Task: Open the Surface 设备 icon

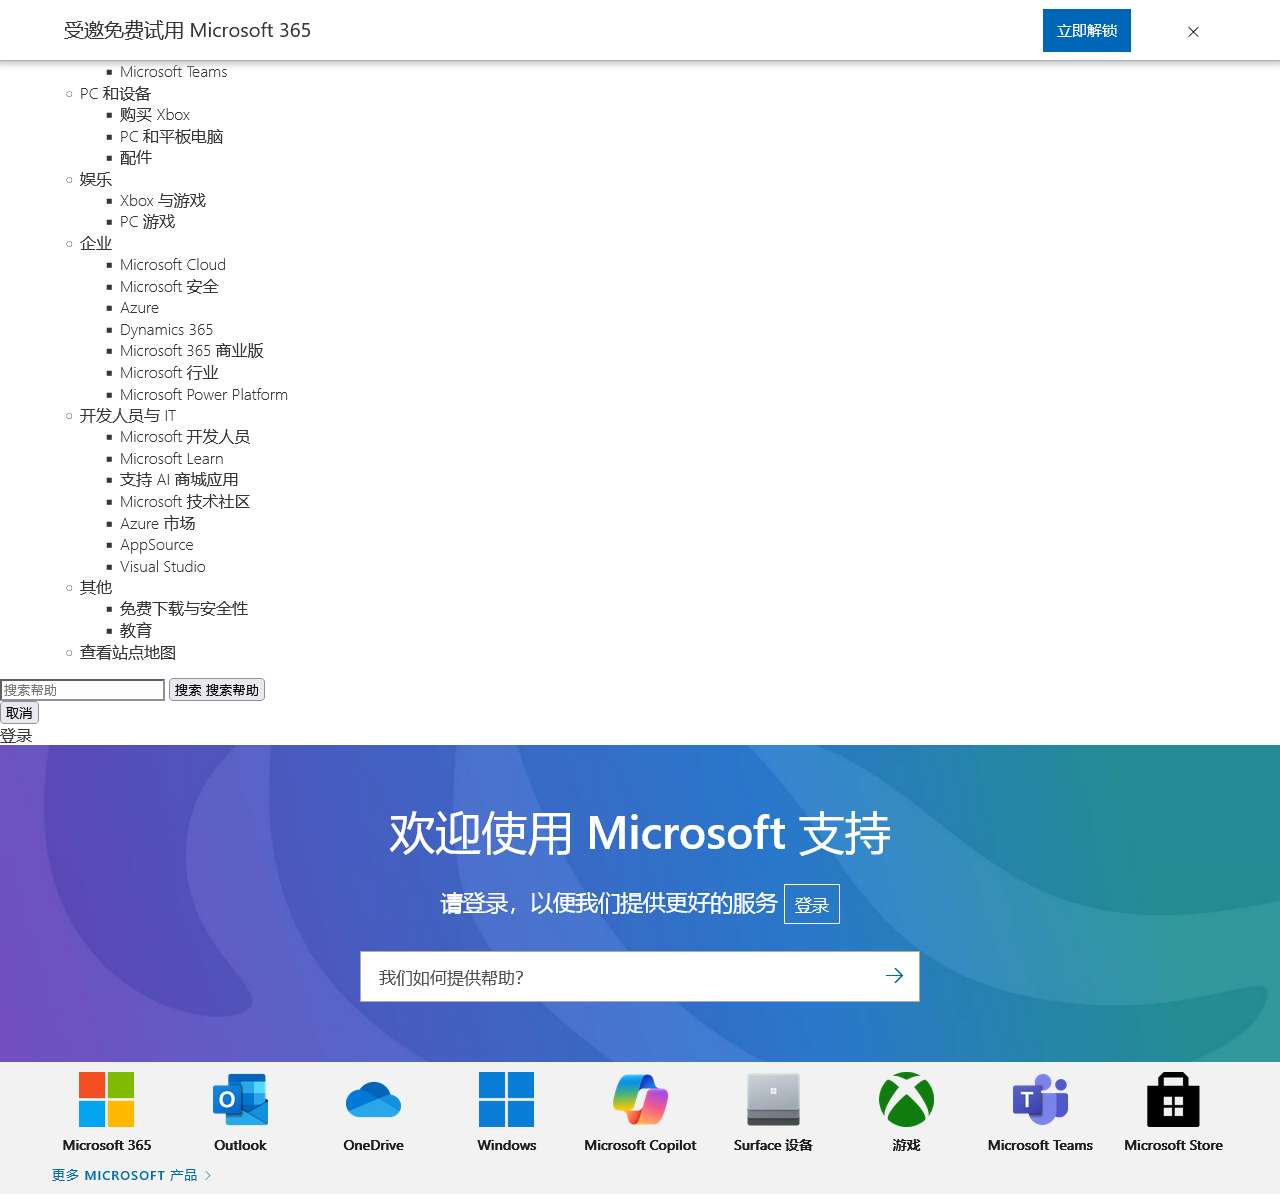Action: click(773, 1100)
